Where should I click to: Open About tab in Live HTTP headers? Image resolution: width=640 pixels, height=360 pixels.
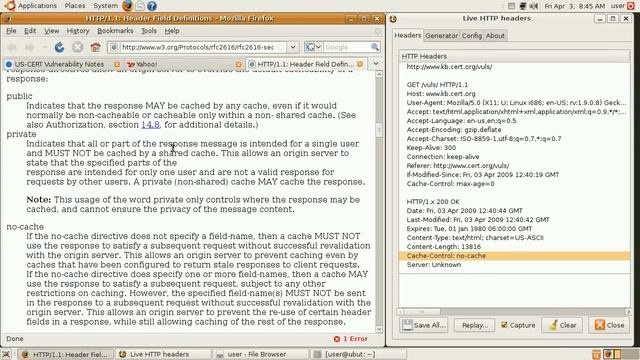[495, 36]
